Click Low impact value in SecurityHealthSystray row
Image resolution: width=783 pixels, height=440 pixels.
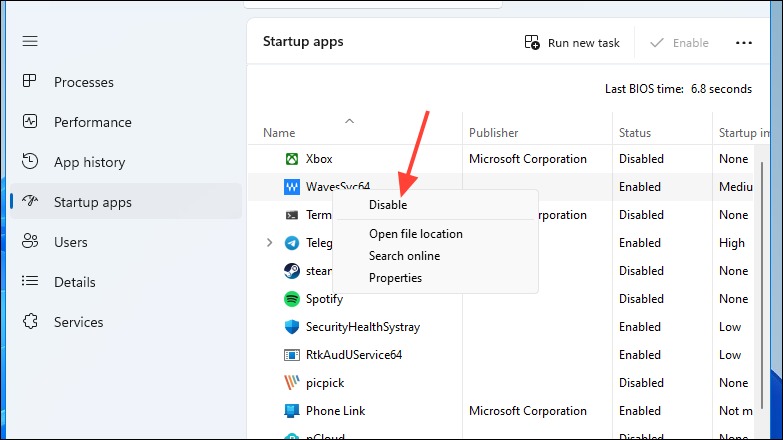click(x=730, y=327)
